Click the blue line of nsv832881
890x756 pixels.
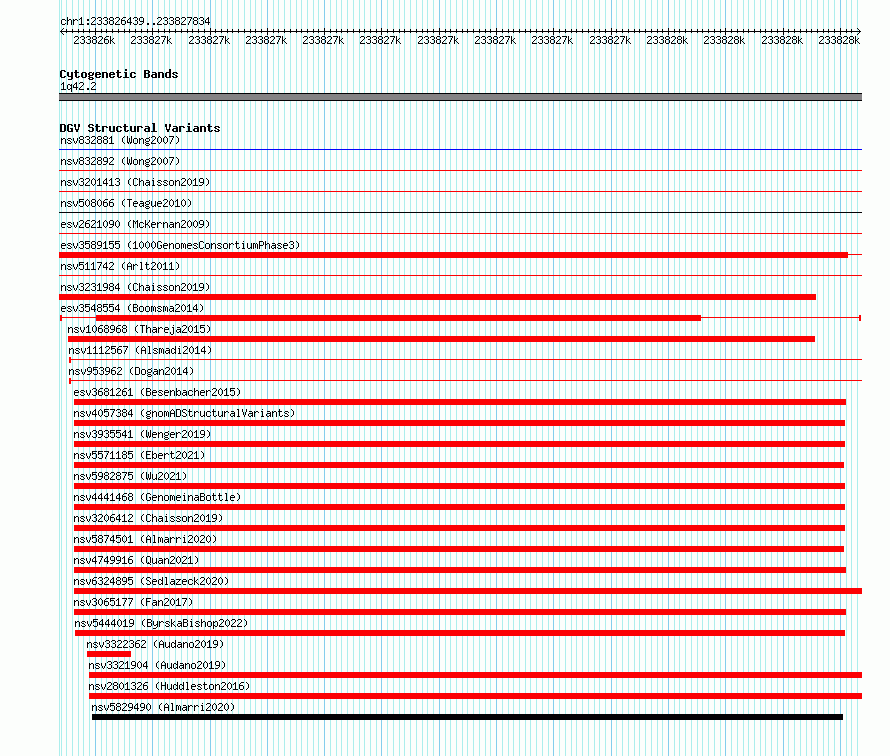(460, 149)
